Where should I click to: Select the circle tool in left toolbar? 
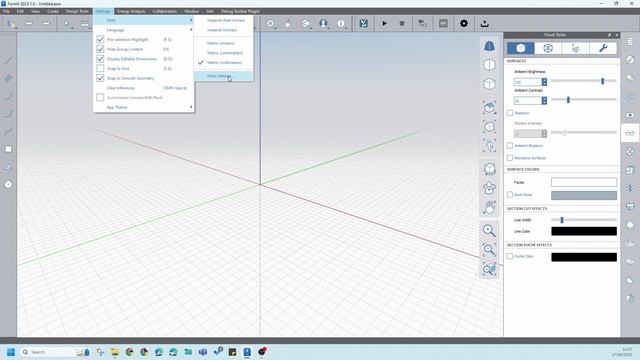tap(8, 184)
